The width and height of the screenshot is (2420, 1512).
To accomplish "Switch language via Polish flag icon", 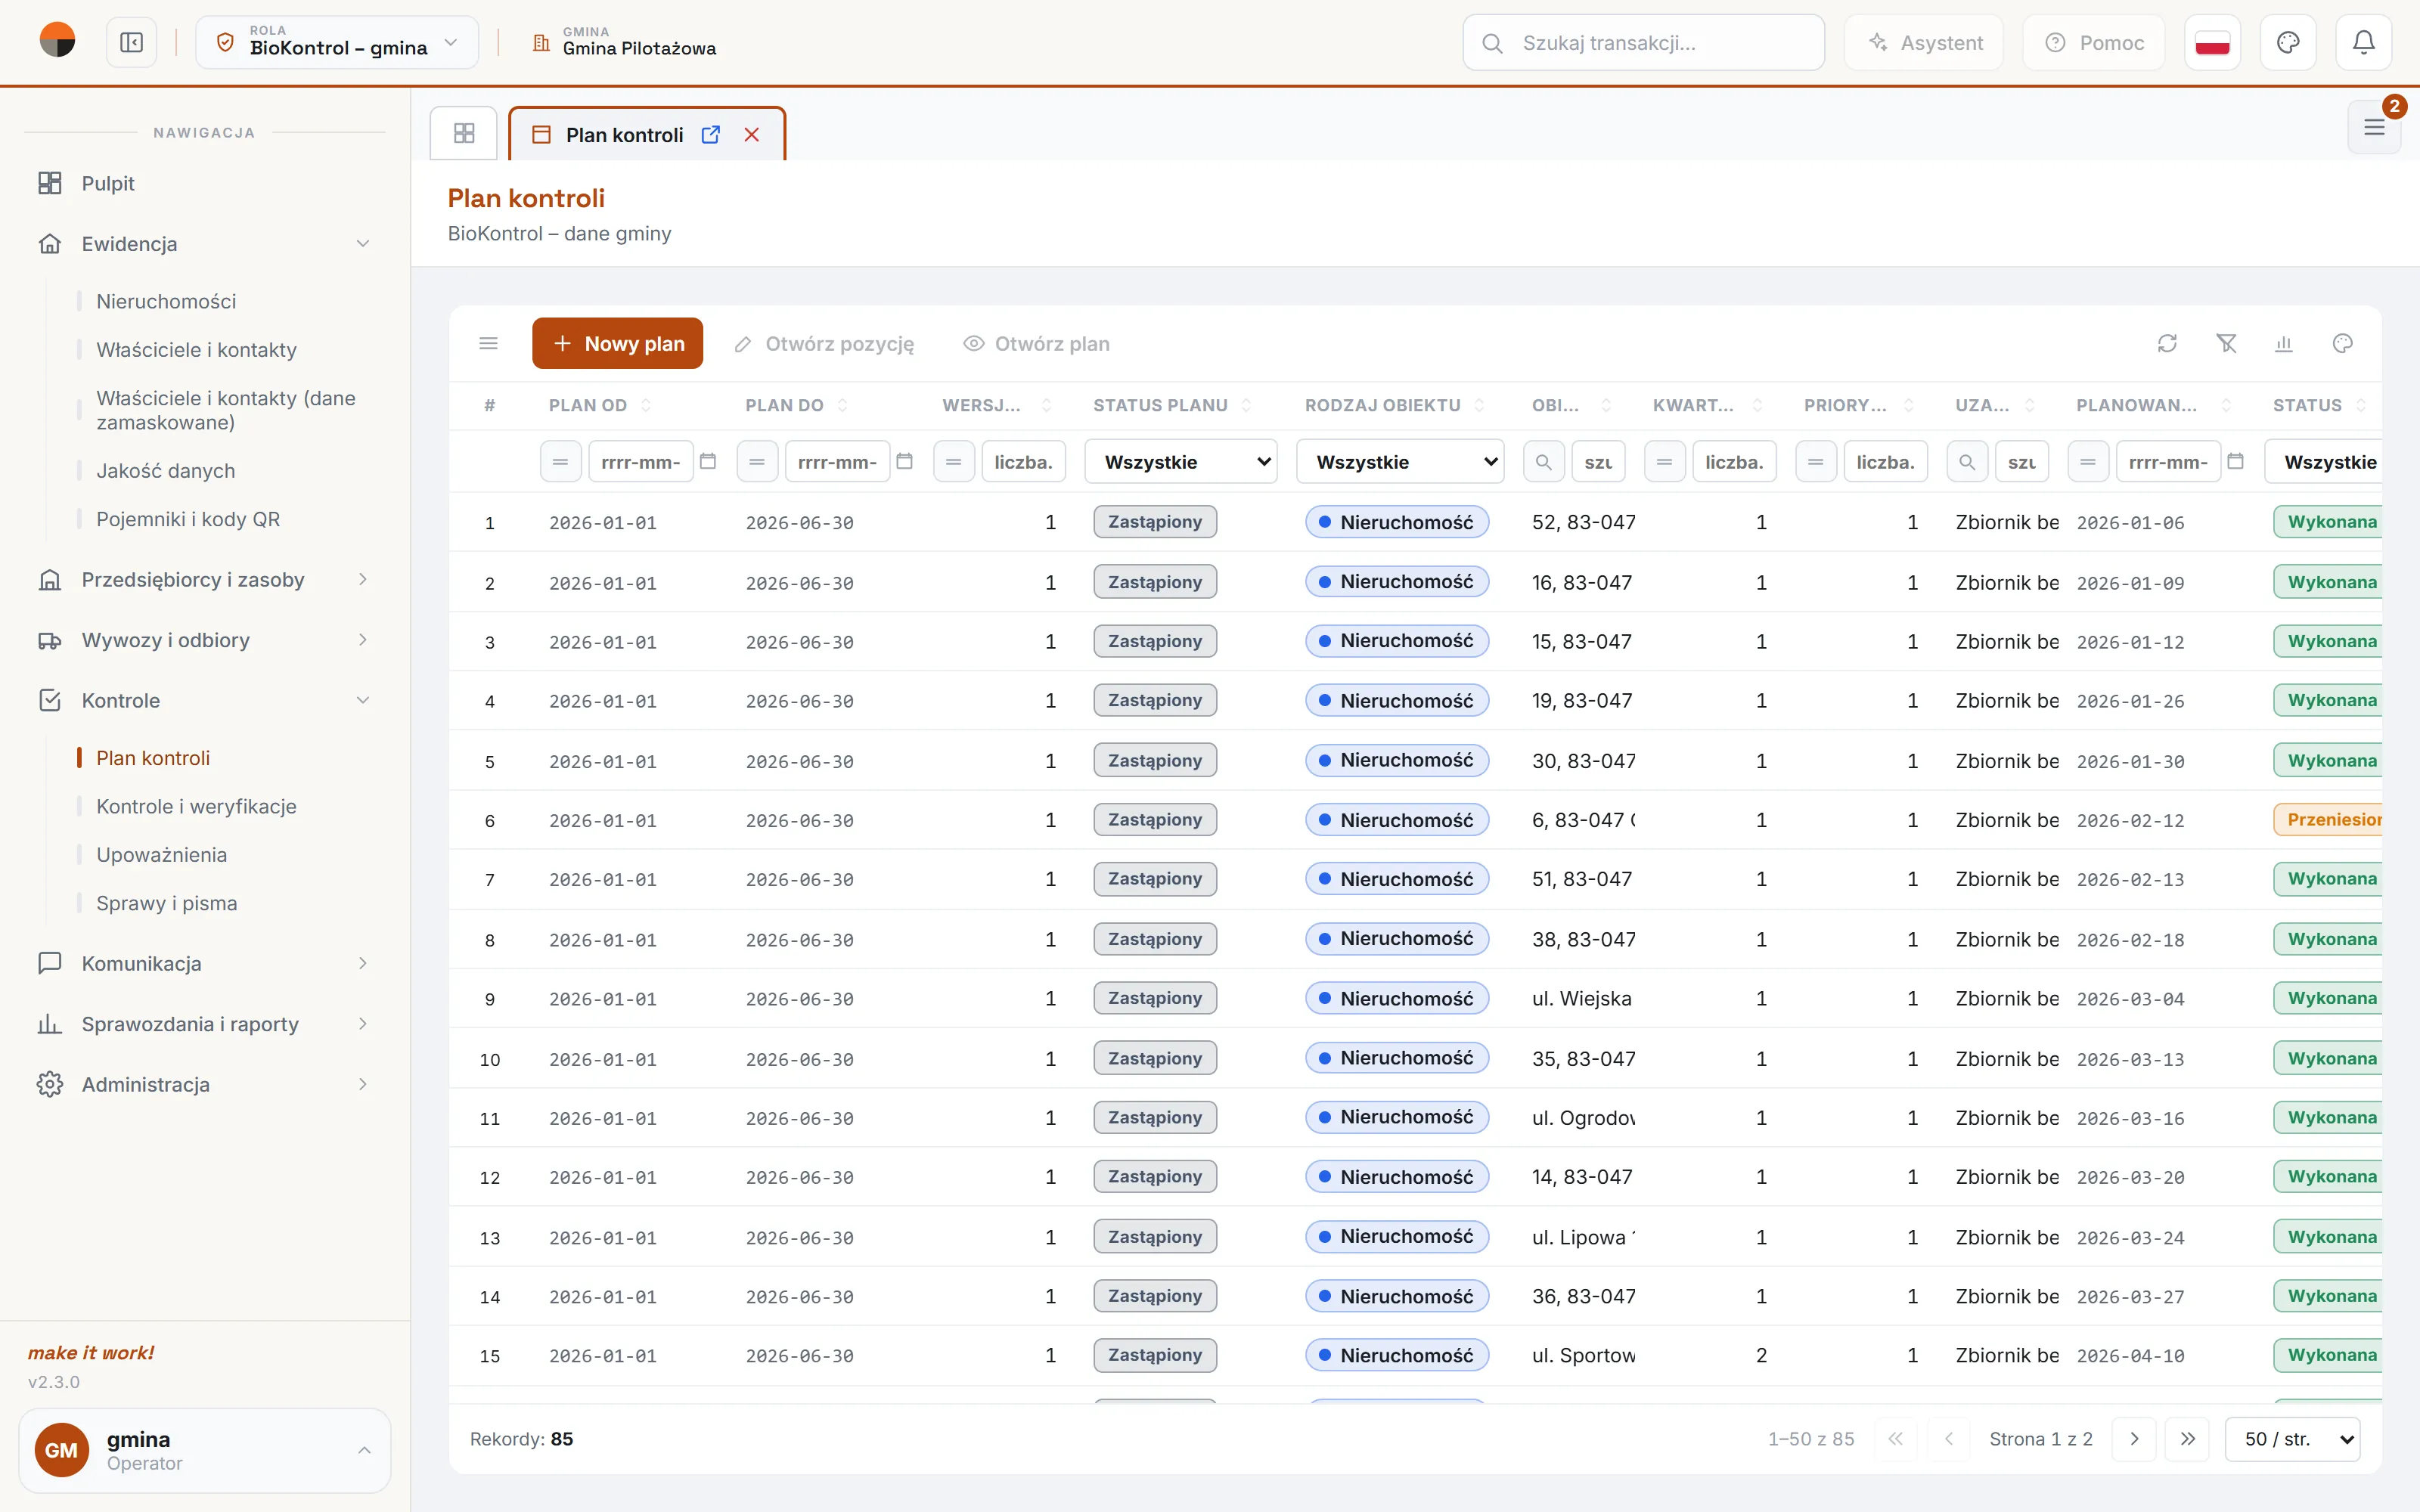I will (x=2212, y=42).
